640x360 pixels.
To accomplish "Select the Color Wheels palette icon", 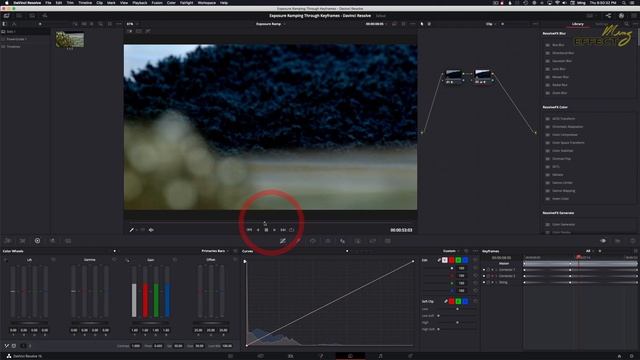I will 37,241.
